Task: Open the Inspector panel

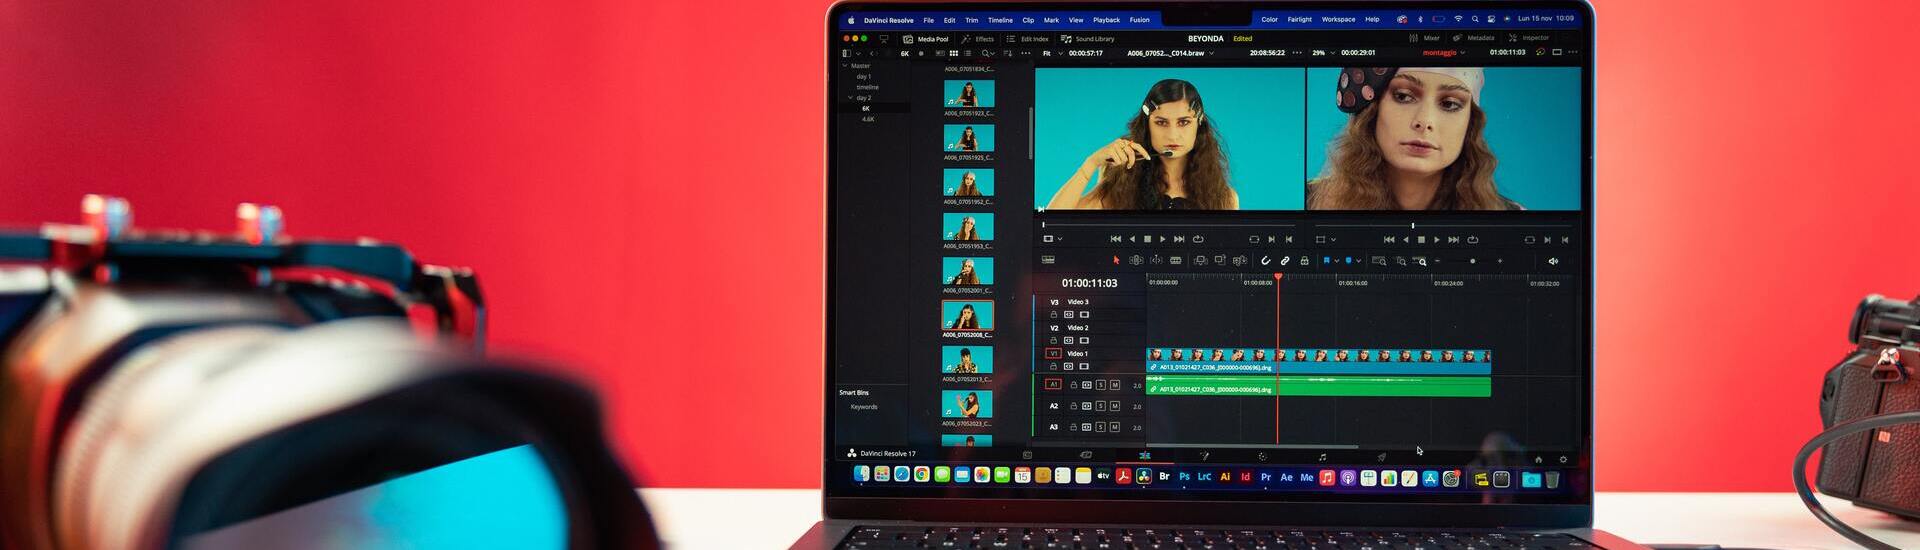Action: coord(1529,38)
